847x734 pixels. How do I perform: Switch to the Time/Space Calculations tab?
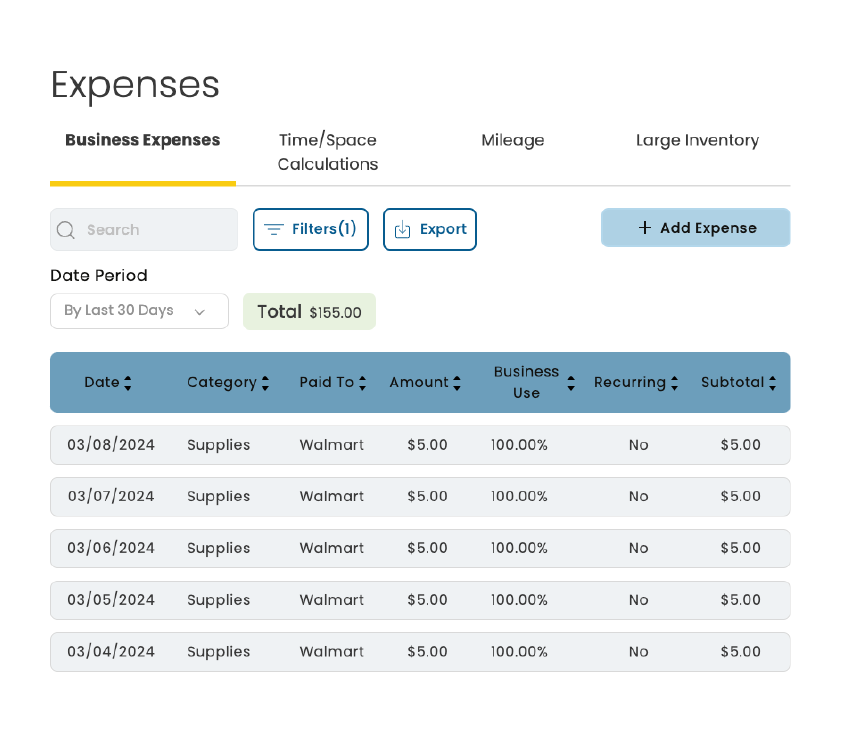328,152
